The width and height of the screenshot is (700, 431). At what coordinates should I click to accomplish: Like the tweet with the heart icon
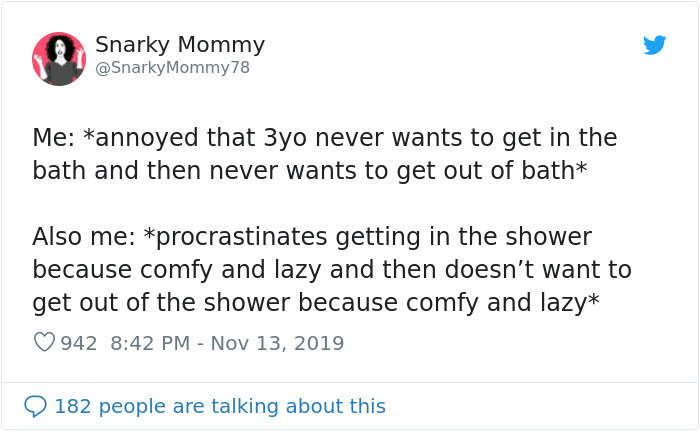point(44,343)
